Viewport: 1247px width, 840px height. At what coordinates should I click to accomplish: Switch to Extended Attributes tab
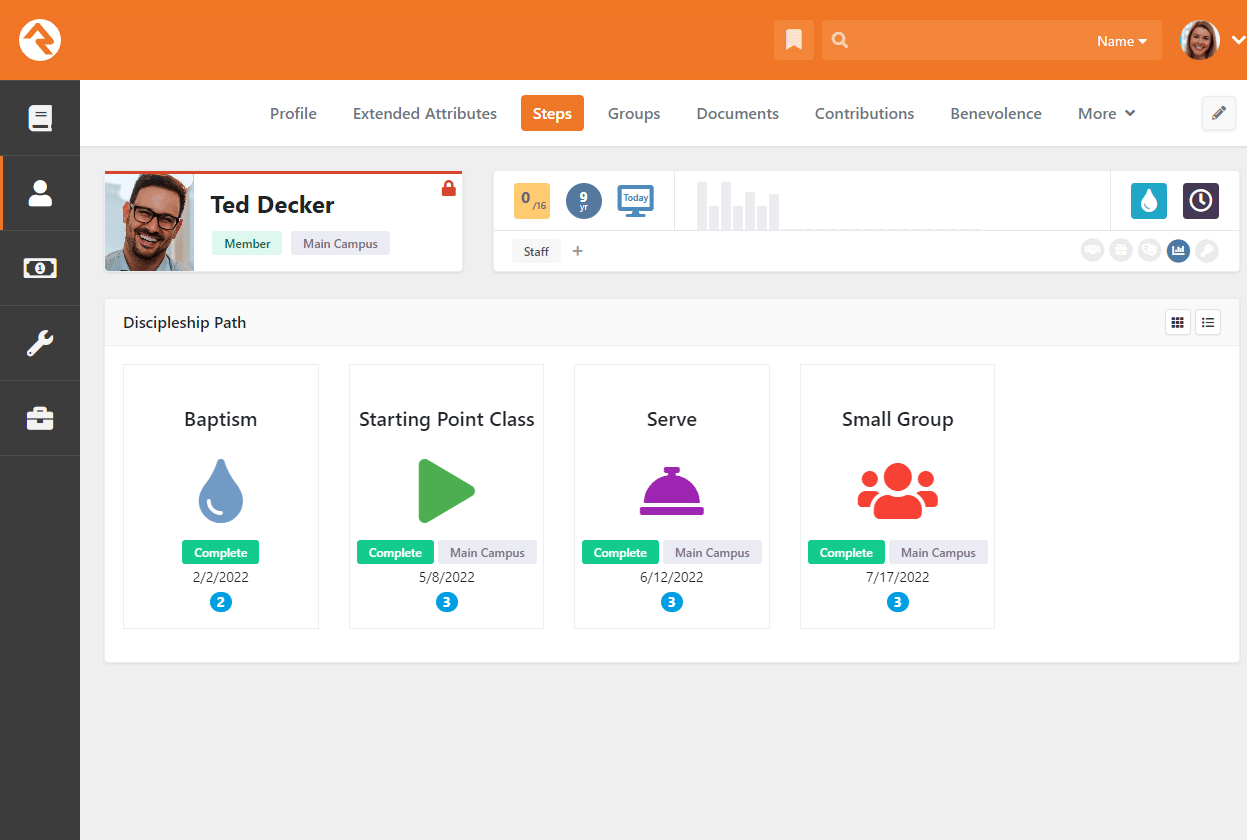425,113
